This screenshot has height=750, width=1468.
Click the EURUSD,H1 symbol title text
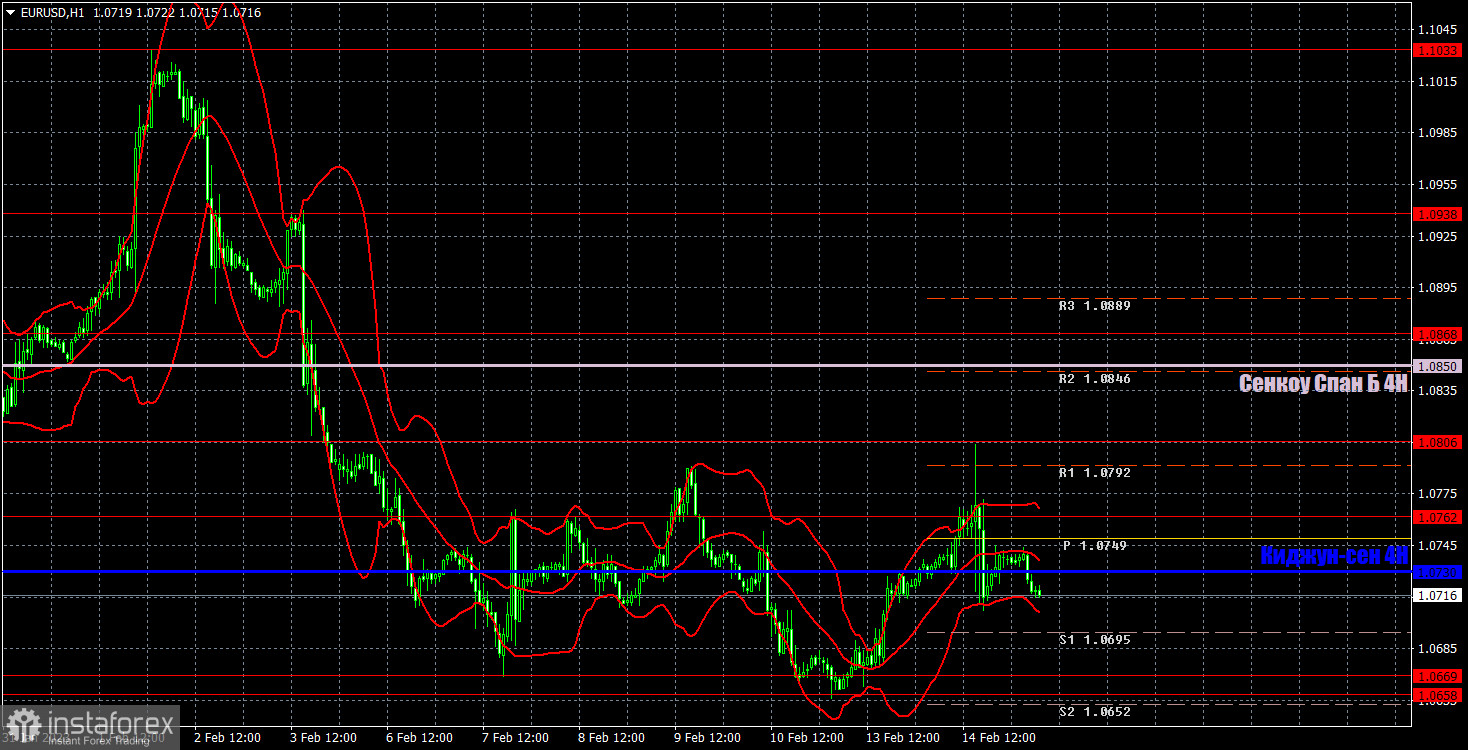pos(52,13)
